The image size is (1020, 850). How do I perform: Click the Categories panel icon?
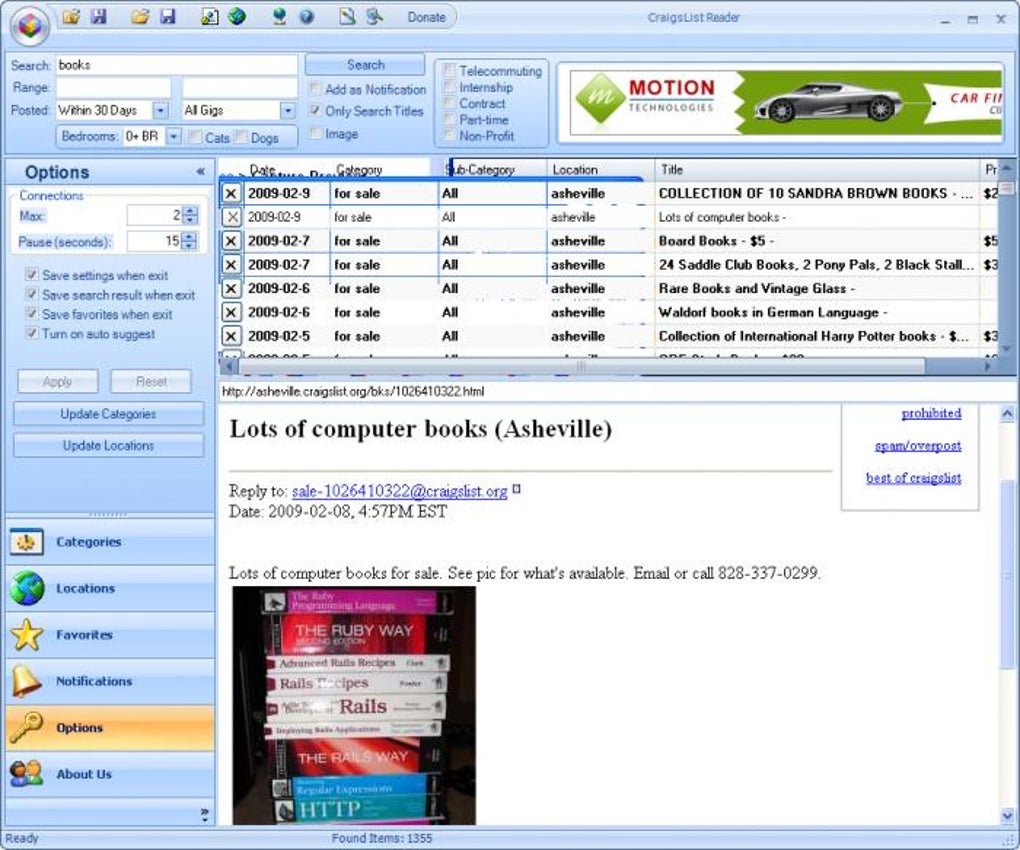27,542
